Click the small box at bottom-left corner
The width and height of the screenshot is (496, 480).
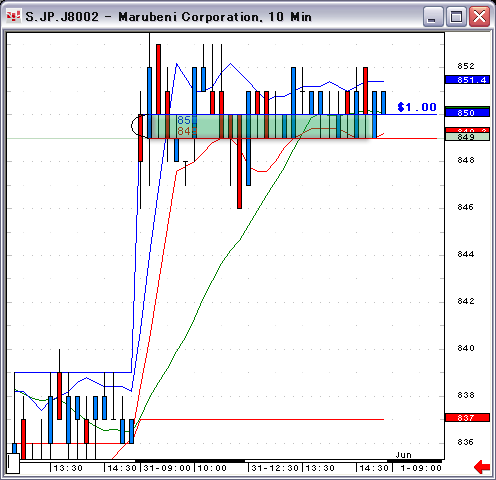13,463
